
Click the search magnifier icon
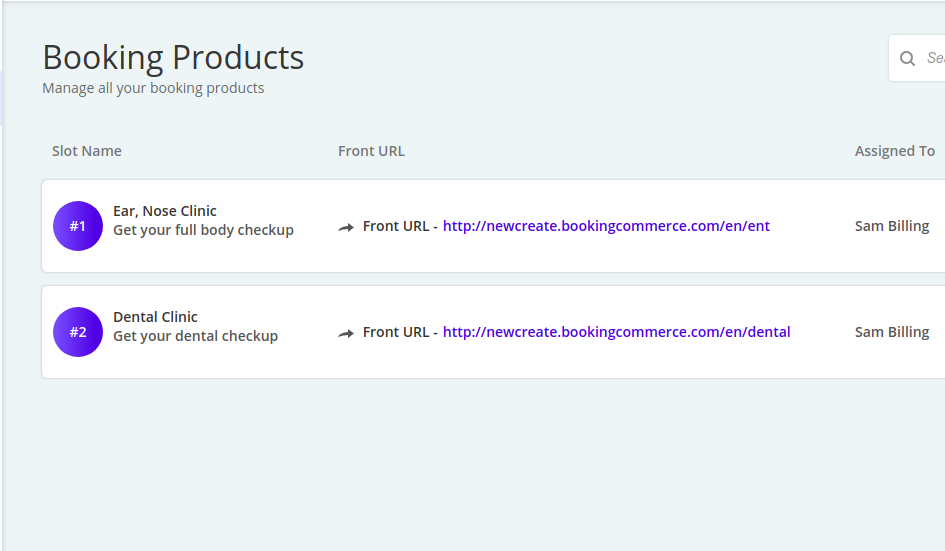tap(908, 58)
